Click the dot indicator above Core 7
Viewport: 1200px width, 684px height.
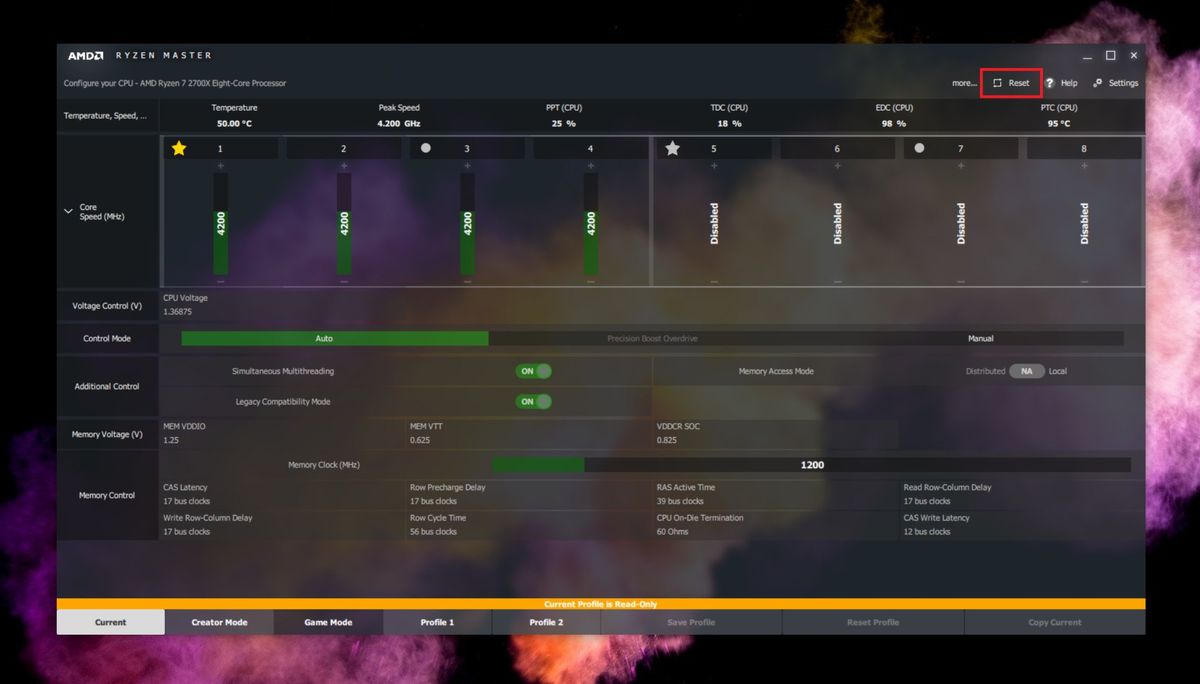919,147
